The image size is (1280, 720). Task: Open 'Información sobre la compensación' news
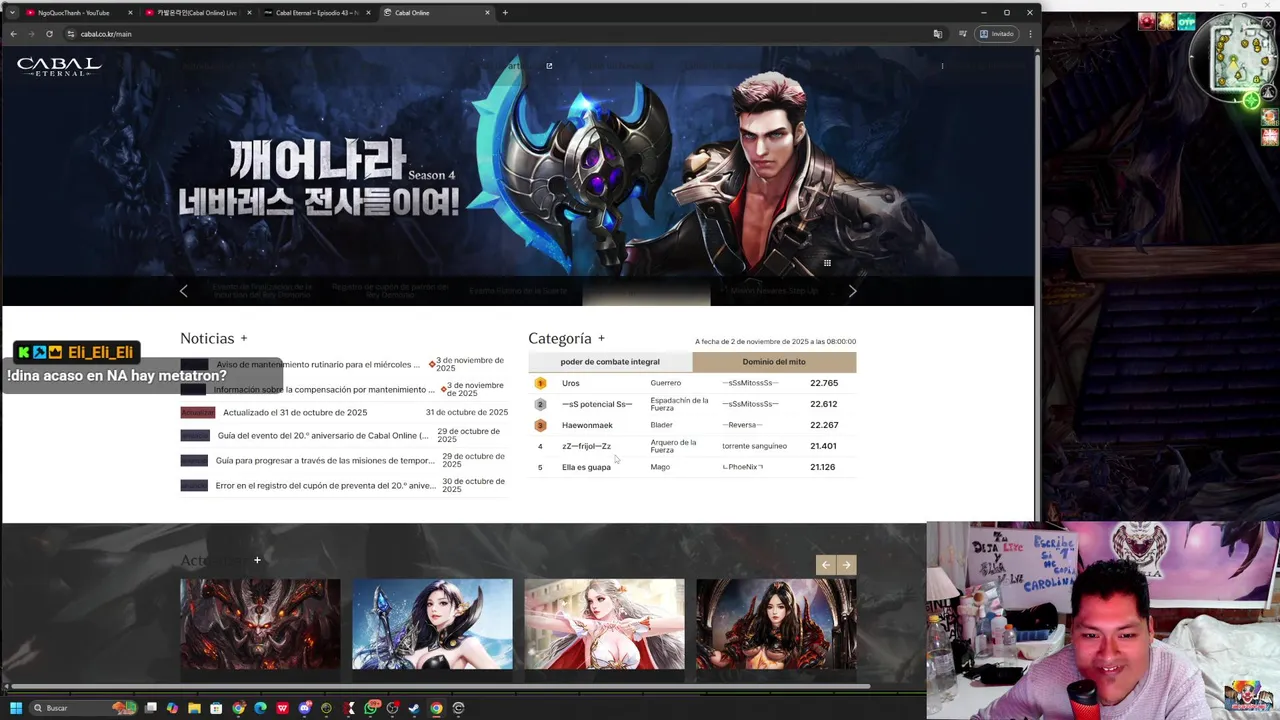(324, 390)
